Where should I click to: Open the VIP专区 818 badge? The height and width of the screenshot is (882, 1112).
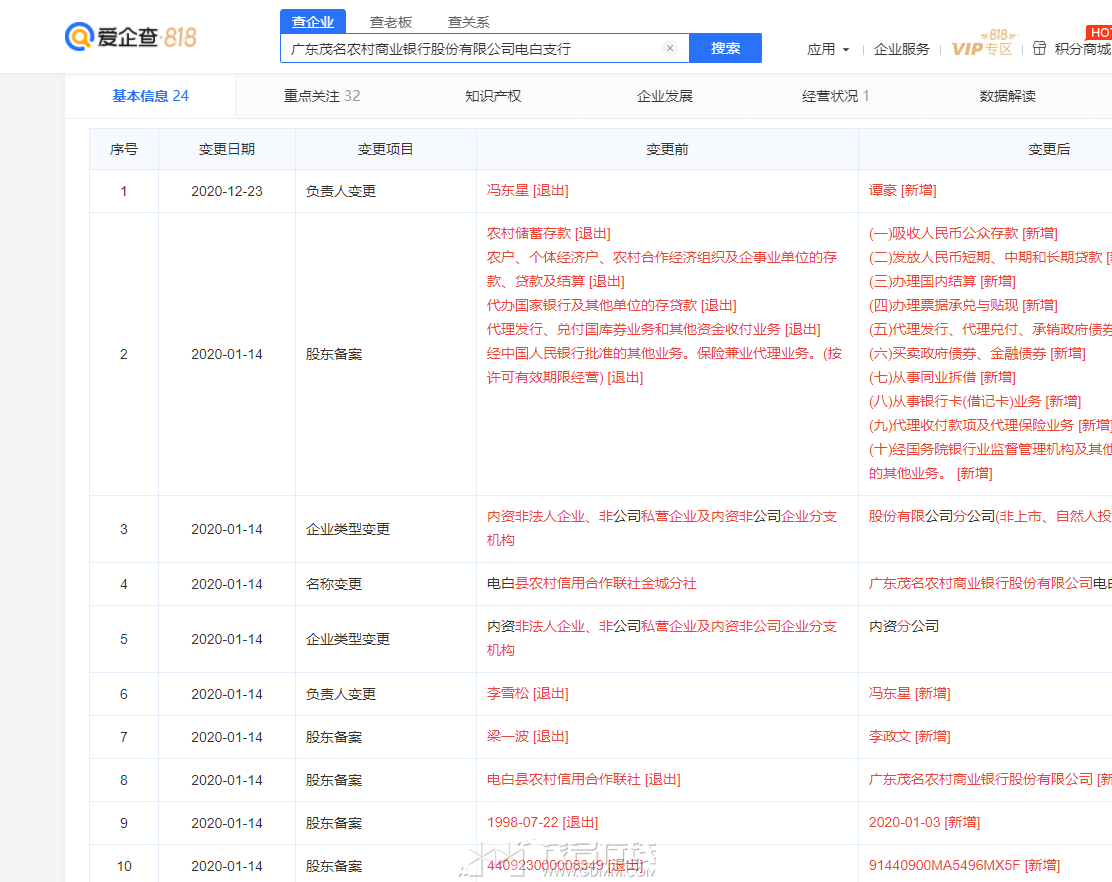tap(982, 46)
